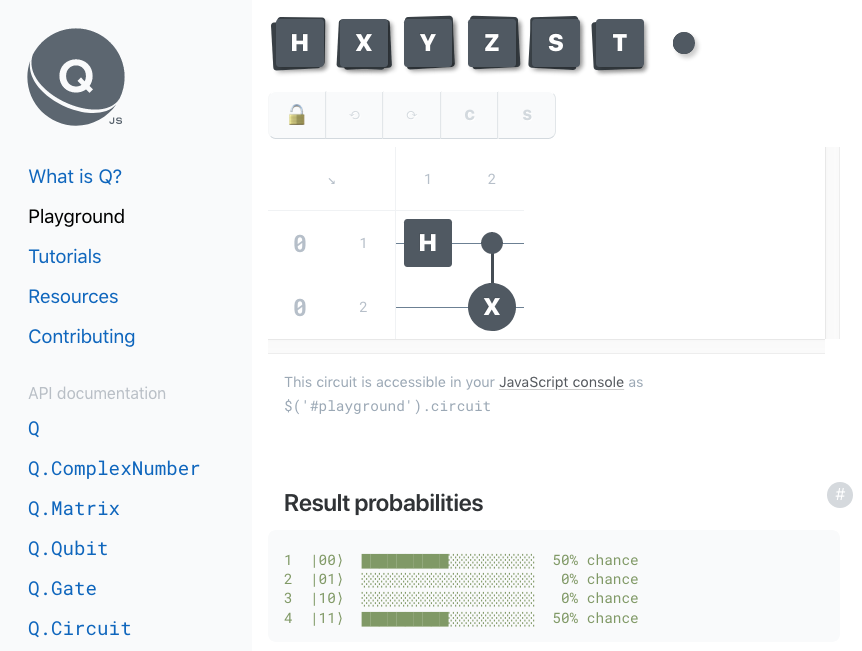Select the Pauli X gate tile
The width and height of the screenshot is (862, 651).
pos(363,43)
